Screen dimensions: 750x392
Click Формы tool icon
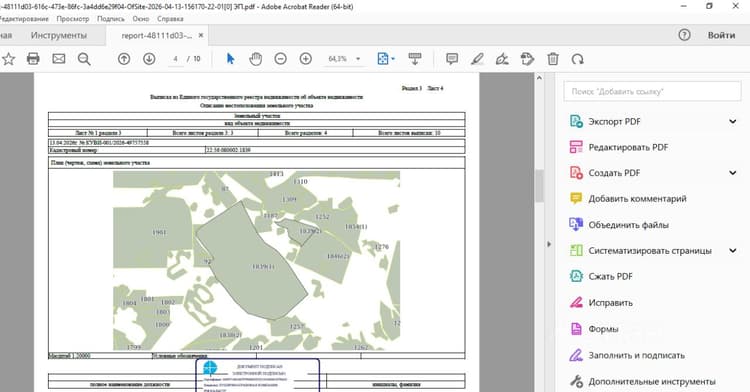tap(576, 329)
